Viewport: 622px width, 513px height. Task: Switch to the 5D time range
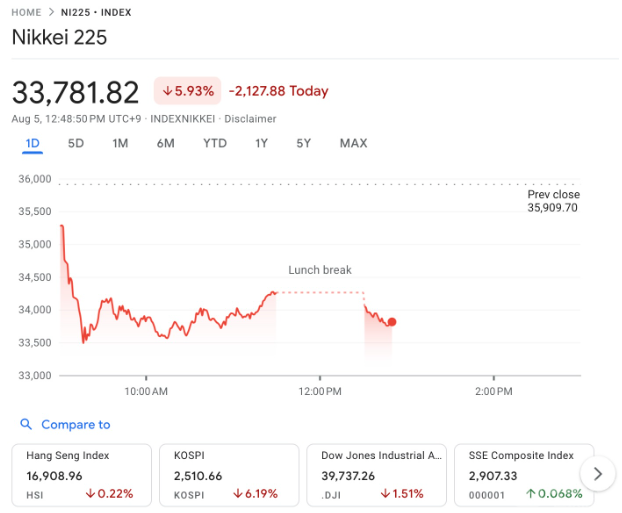coord(76,143)
